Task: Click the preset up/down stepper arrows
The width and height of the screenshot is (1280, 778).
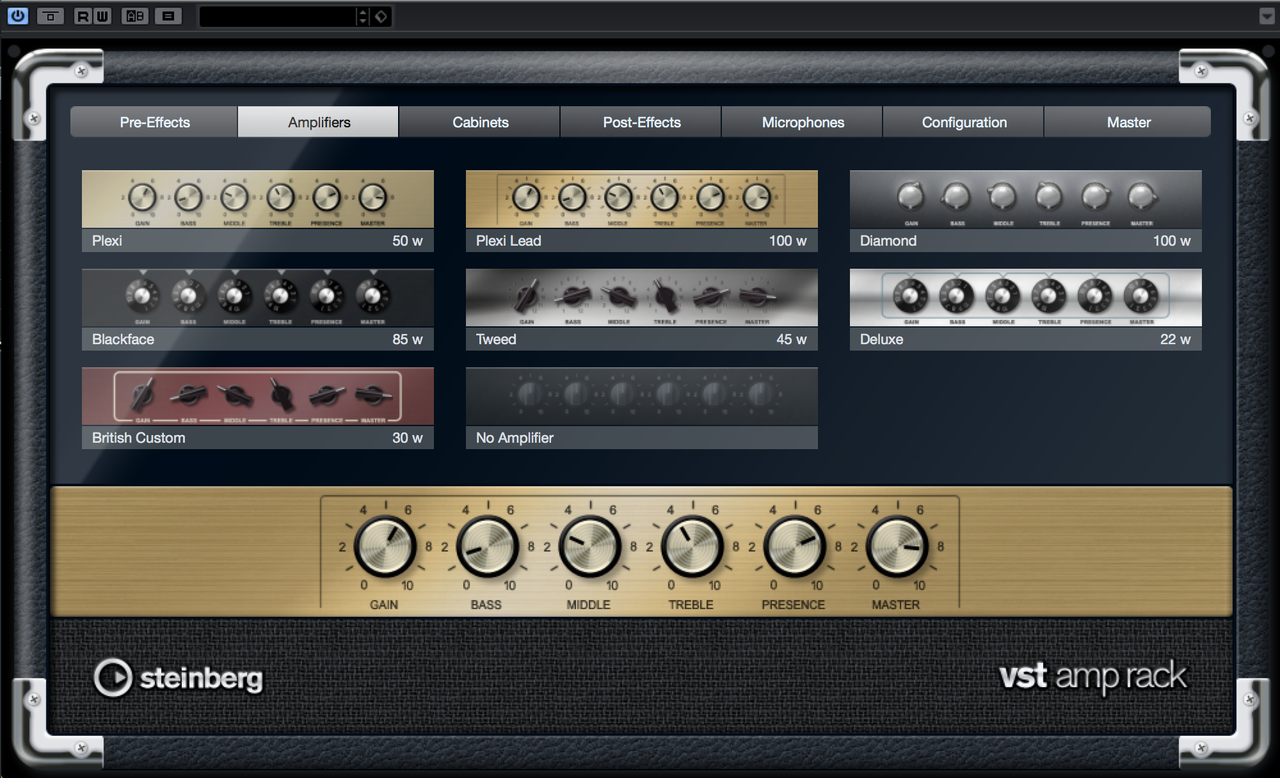Action: pos(363,16)
